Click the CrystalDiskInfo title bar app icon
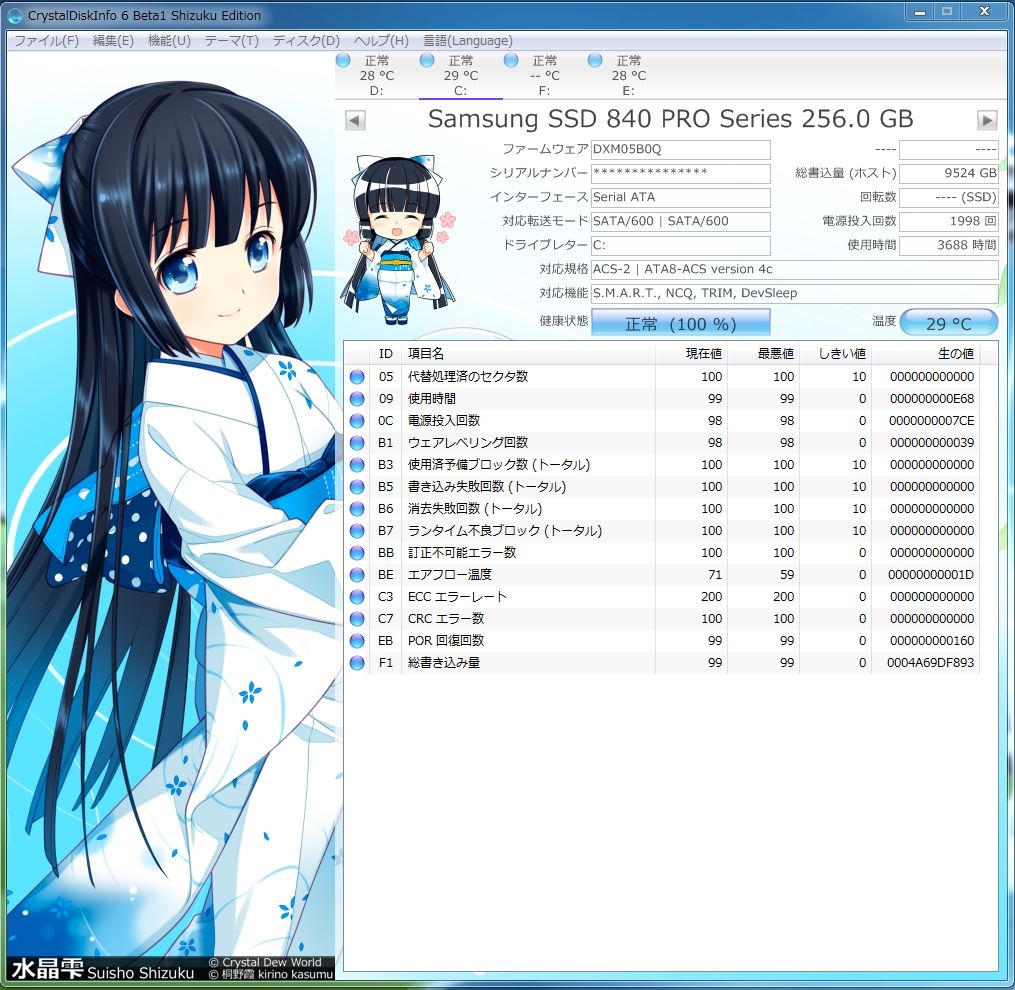Image resolution: width=1015 pixels, height=990 pixels. pyautogui.click(x=15, y=15)
